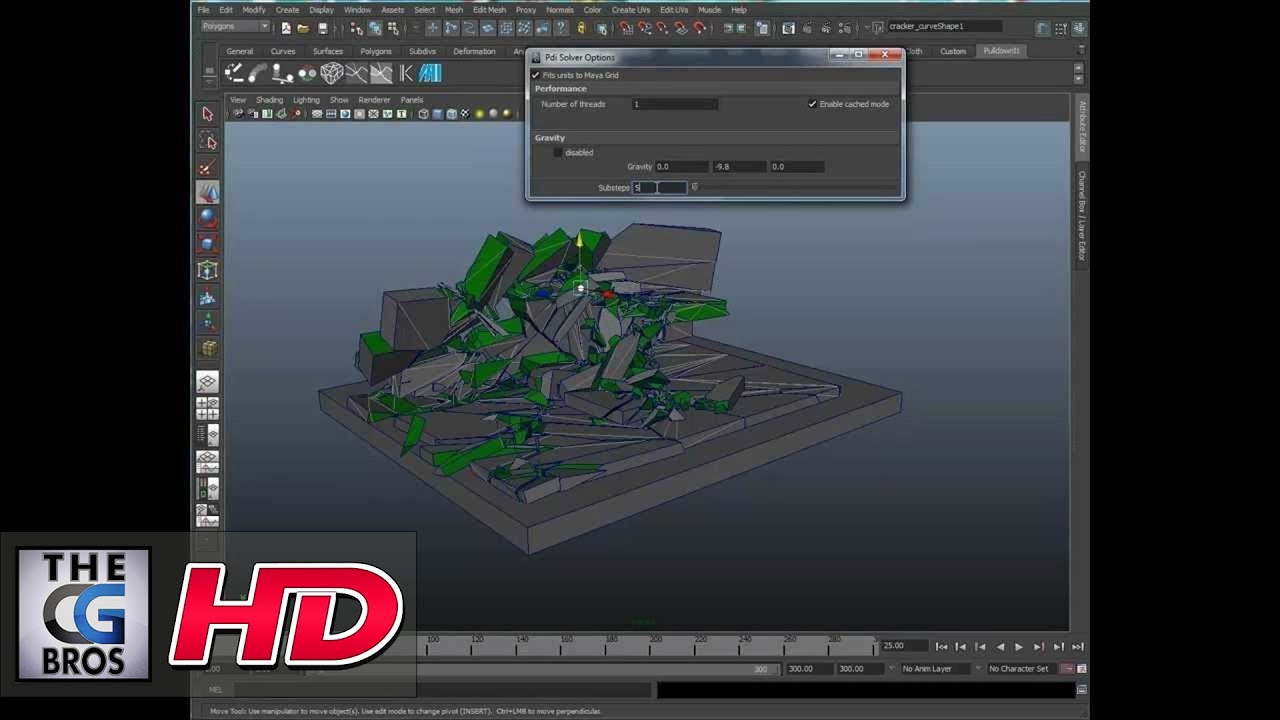Select the Scale tool cube icon

[208, 244]
